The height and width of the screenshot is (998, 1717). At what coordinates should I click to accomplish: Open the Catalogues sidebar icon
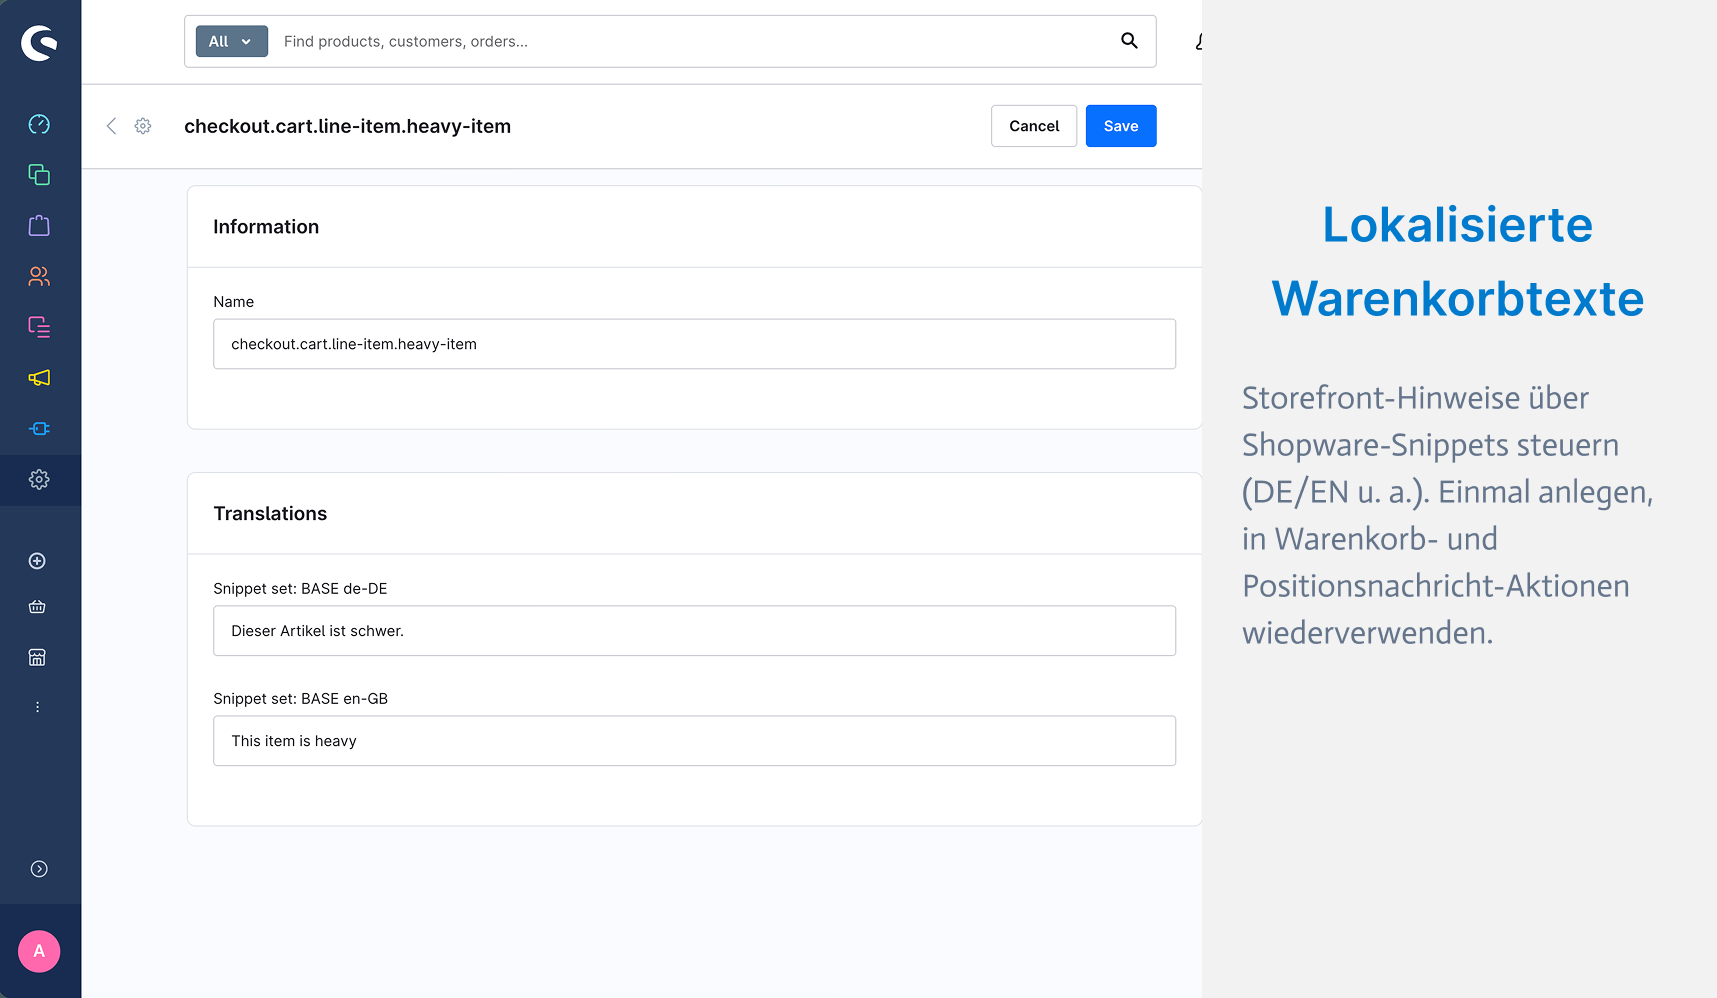click(x=39, y=175)
